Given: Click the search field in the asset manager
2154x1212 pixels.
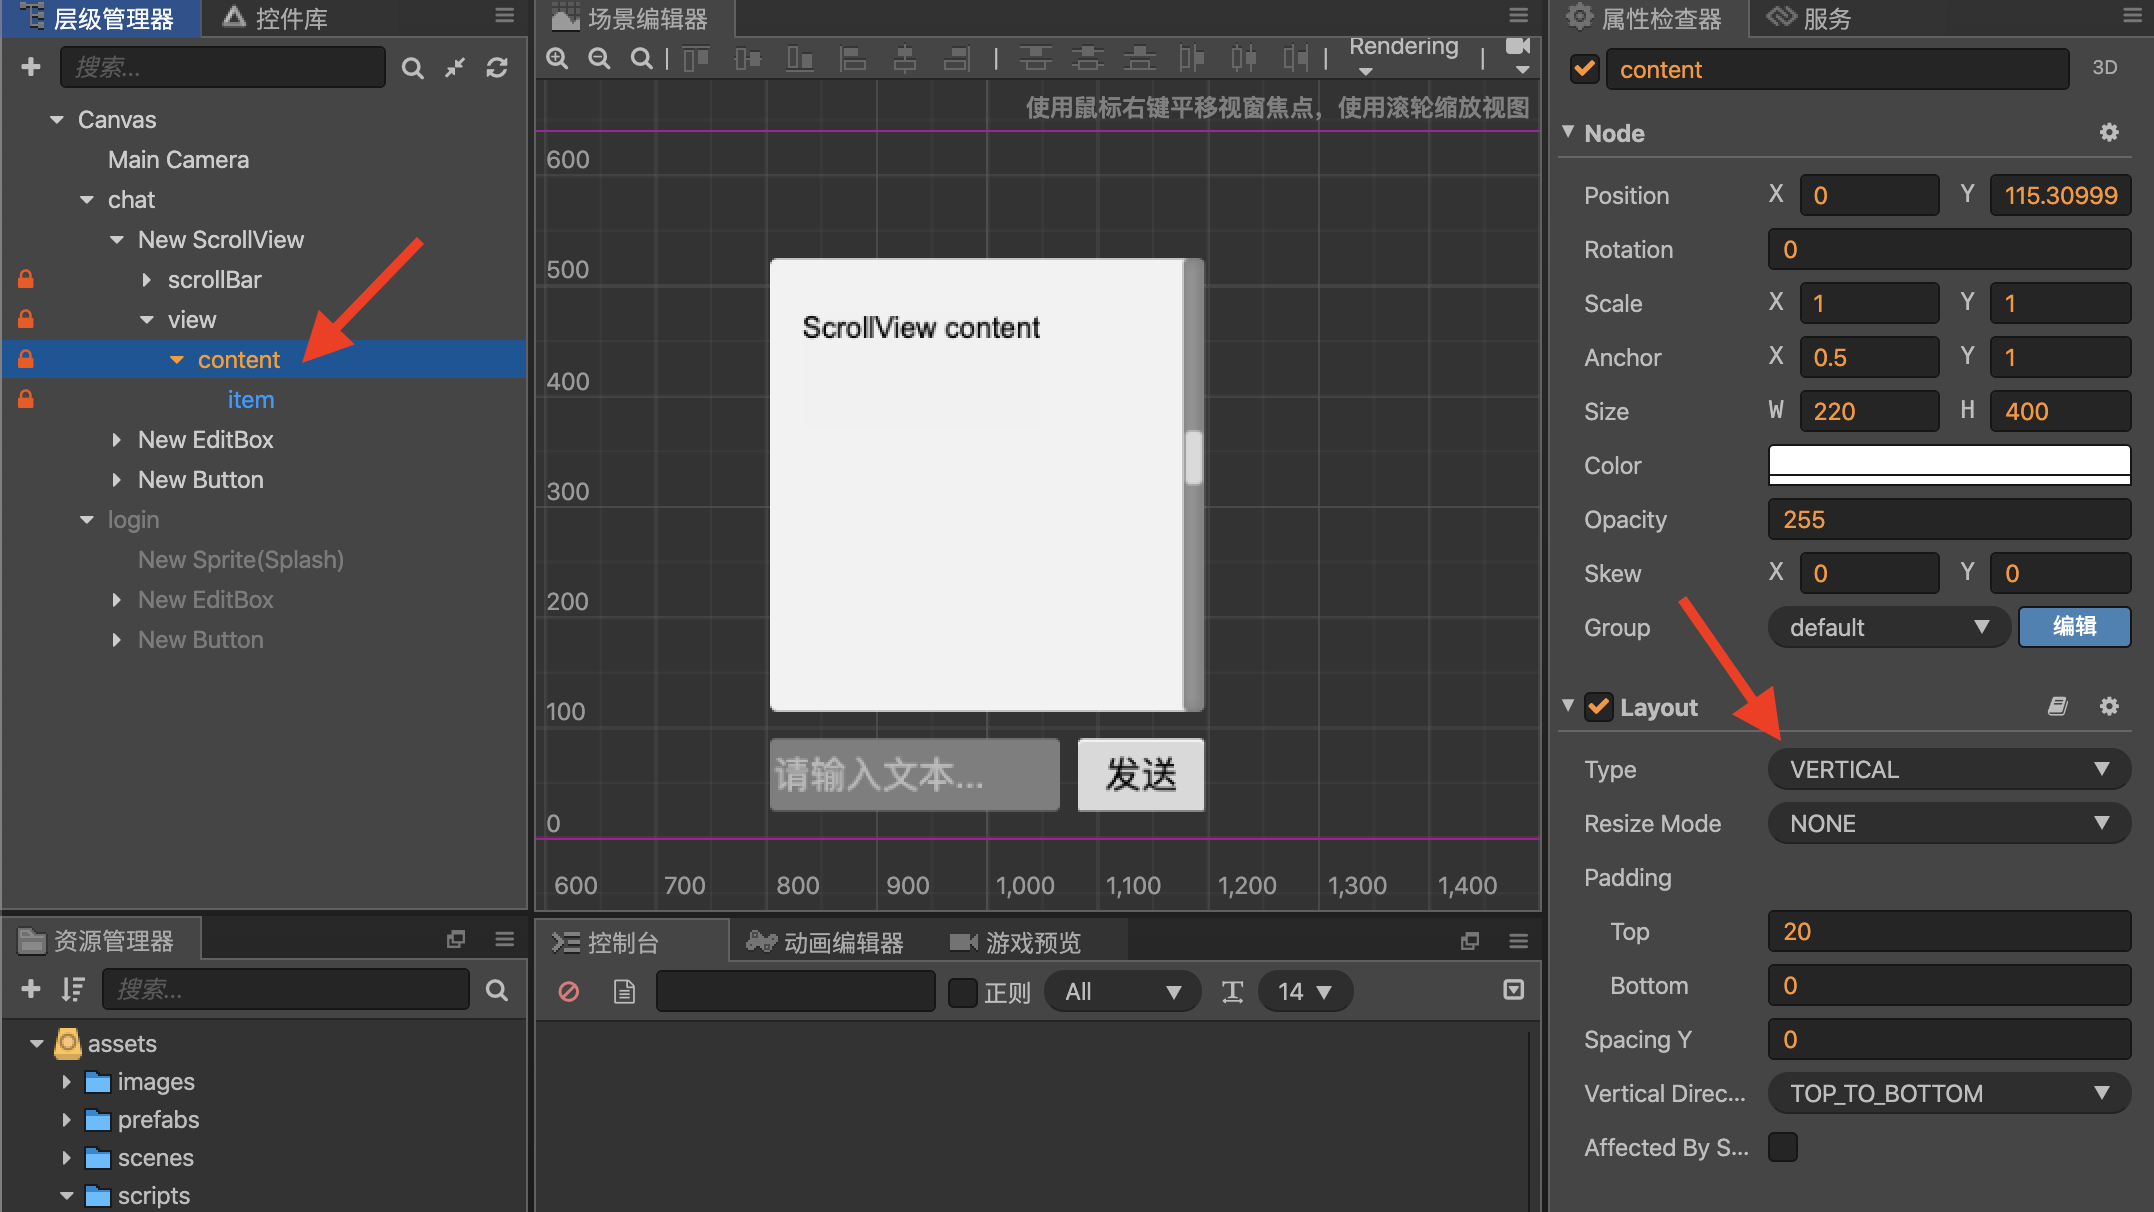Looking at the screenshot, I should coord(285,989).
